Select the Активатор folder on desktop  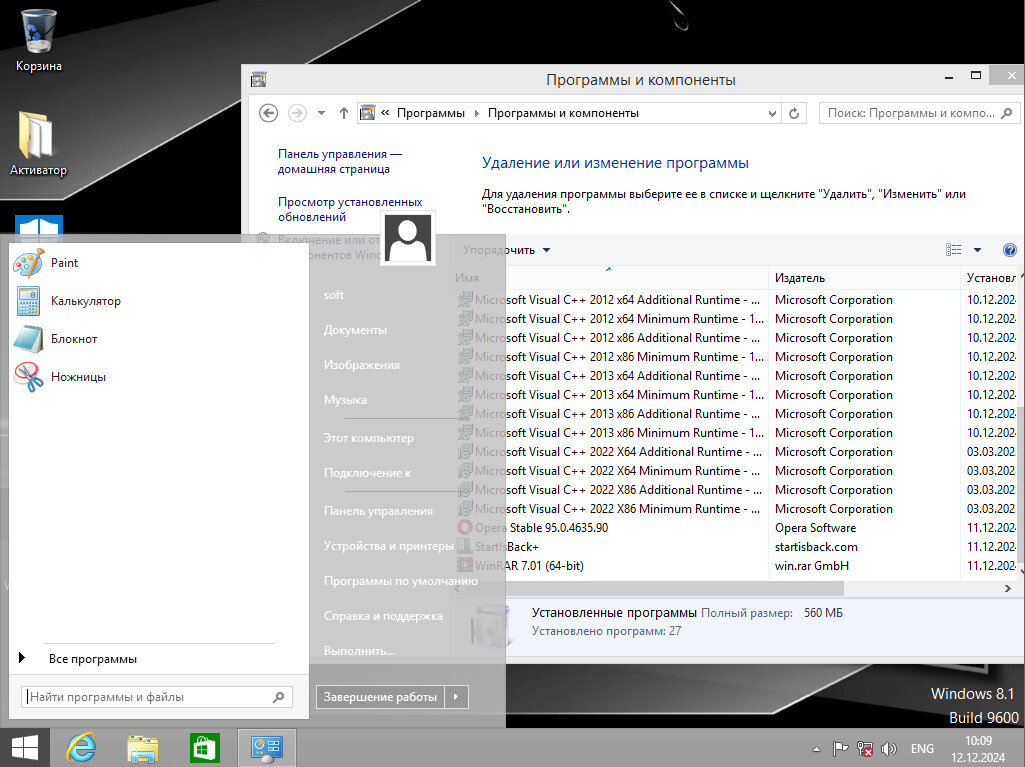point(39,144)
